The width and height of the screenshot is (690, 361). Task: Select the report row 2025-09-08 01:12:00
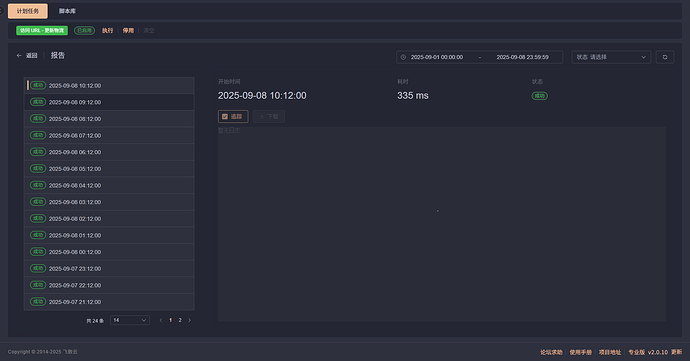[109, 235]
